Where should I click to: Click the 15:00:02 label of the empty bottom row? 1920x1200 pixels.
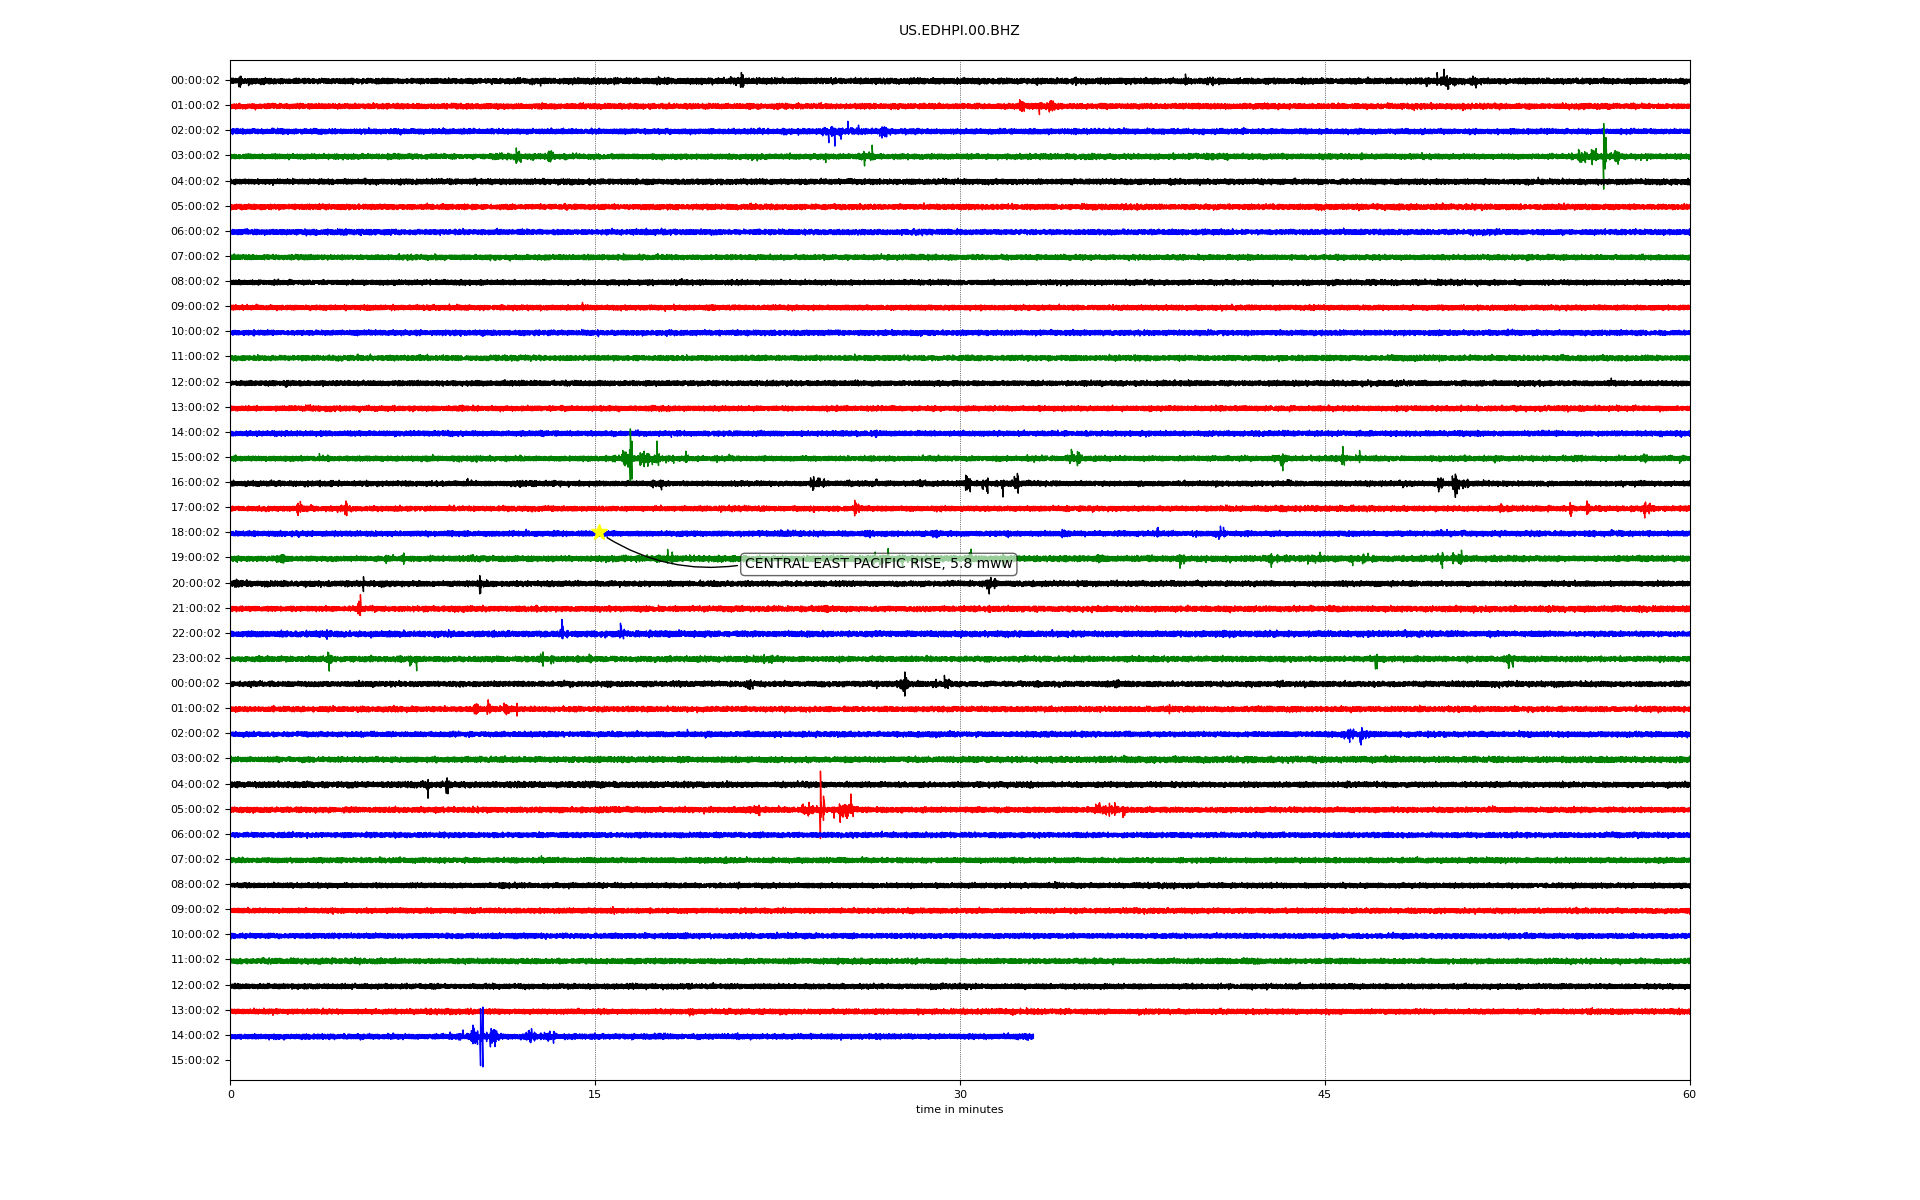[195, 1061]
